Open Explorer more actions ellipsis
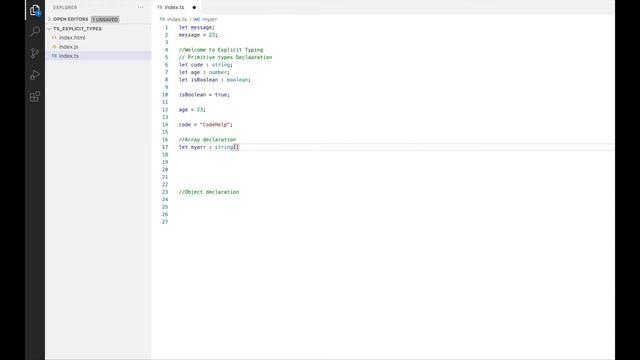Screen dimensions: 640x360 click(x=140, y=7)
